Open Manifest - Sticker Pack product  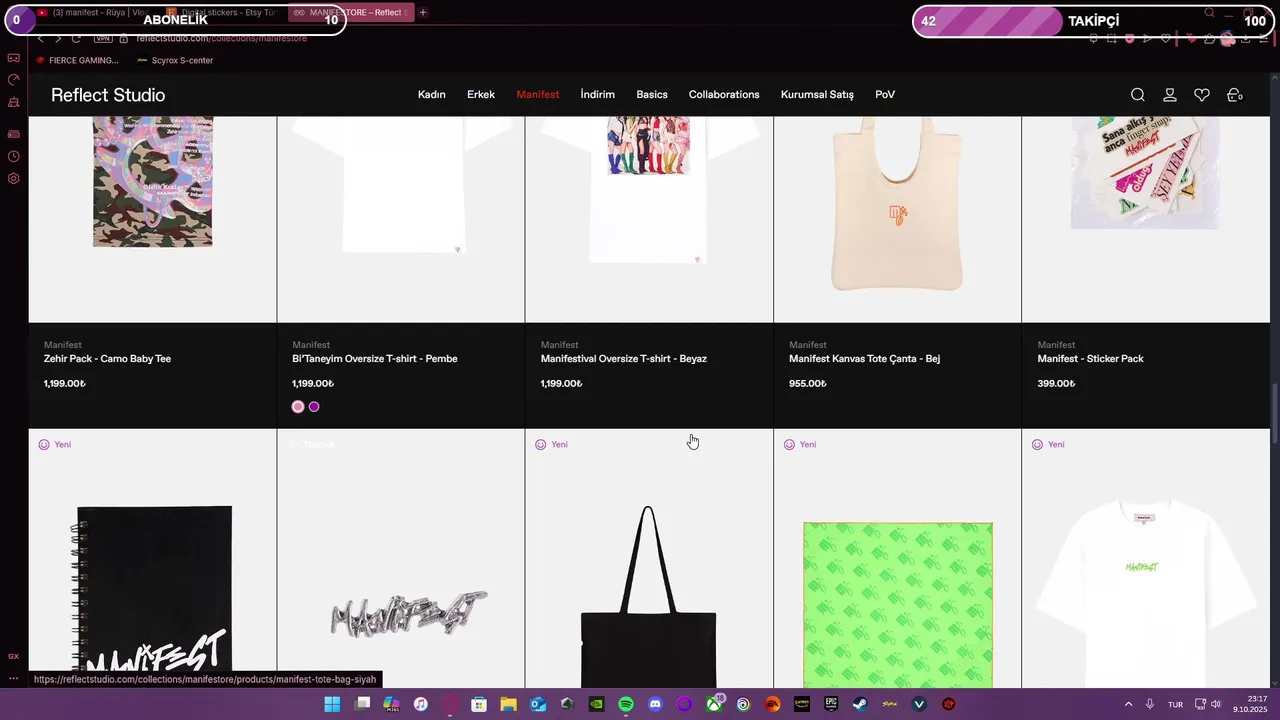(1090, 359)
